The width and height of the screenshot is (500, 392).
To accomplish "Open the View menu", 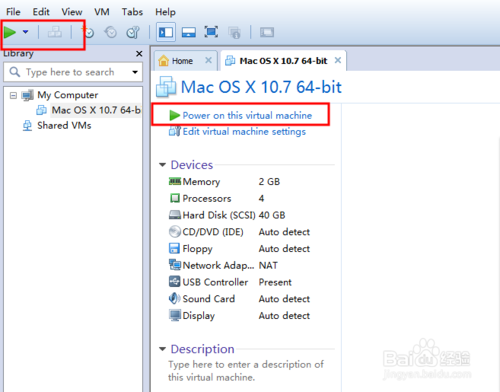I will [72, 12].
